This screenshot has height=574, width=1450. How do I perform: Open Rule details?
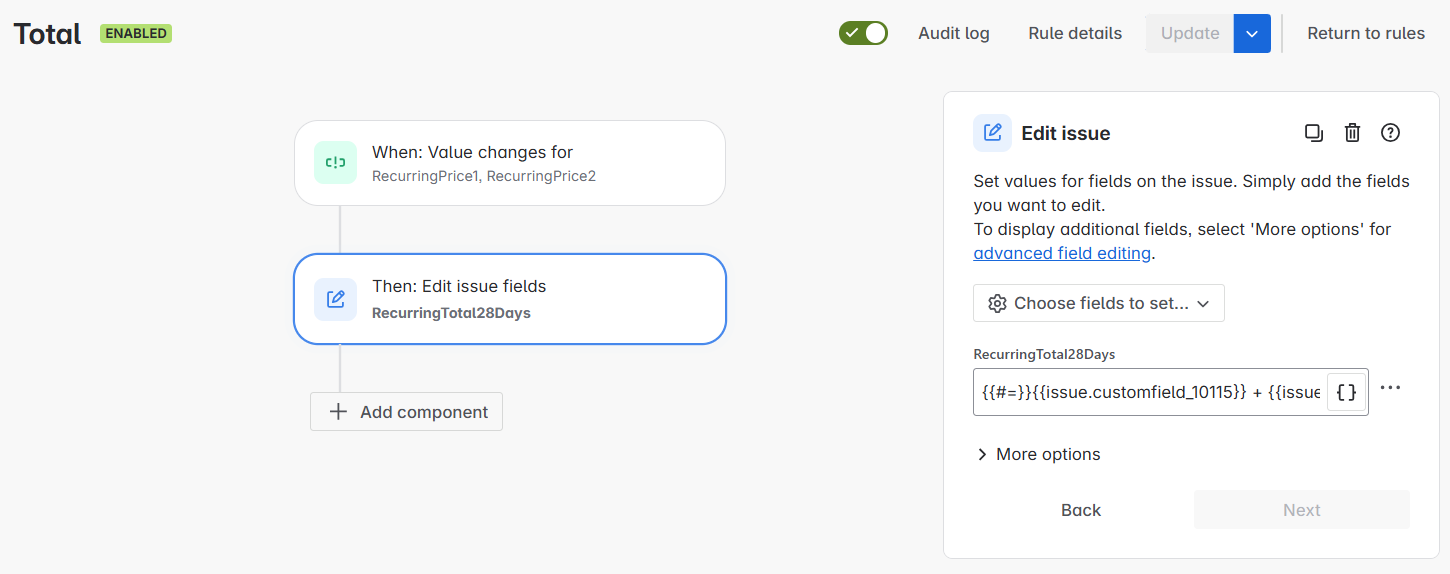[1075, 33]
